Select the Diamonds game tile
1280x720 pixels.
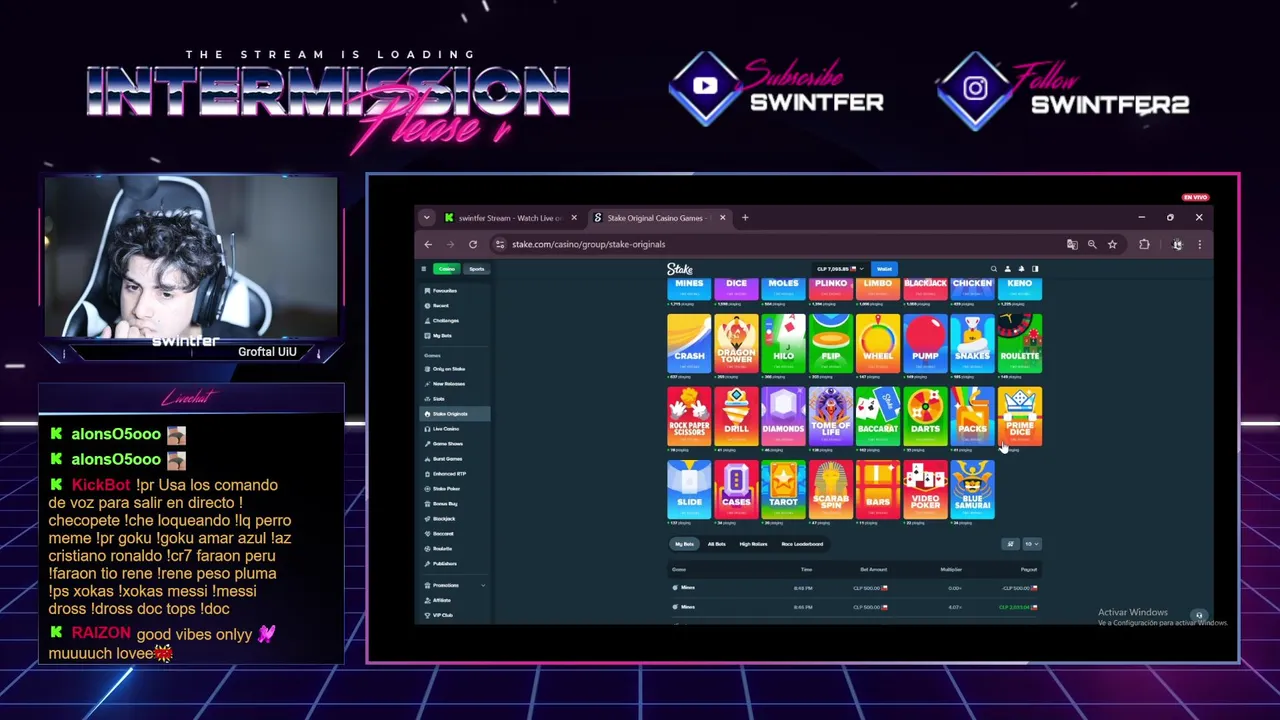click(783, 416)
